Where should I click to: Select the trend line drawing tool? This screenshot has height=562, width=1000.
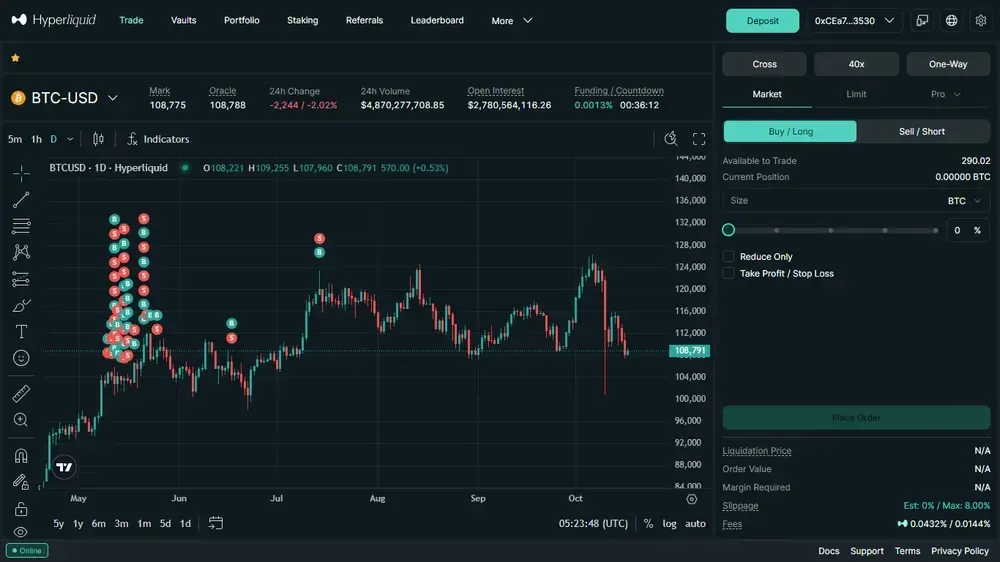[x=21, y=200]
